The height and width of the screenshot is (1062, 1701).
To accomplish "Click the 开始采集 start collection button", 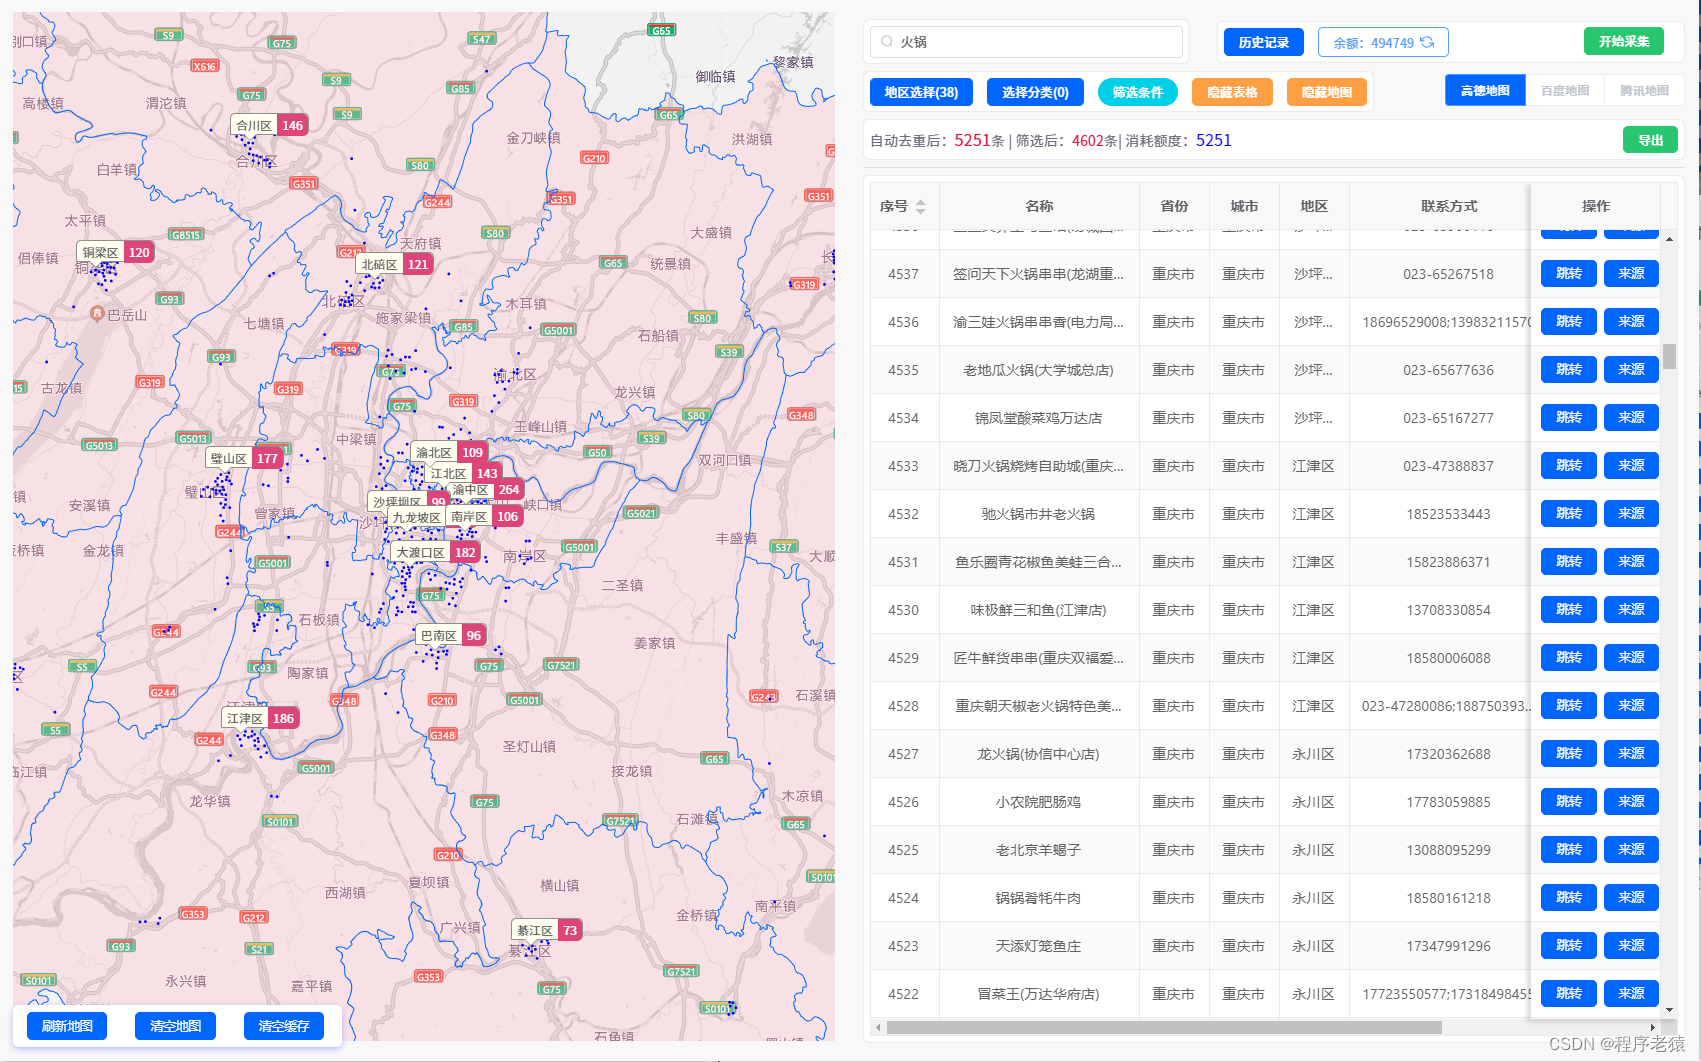I will pyautogui.click(x=1624, y=41).
